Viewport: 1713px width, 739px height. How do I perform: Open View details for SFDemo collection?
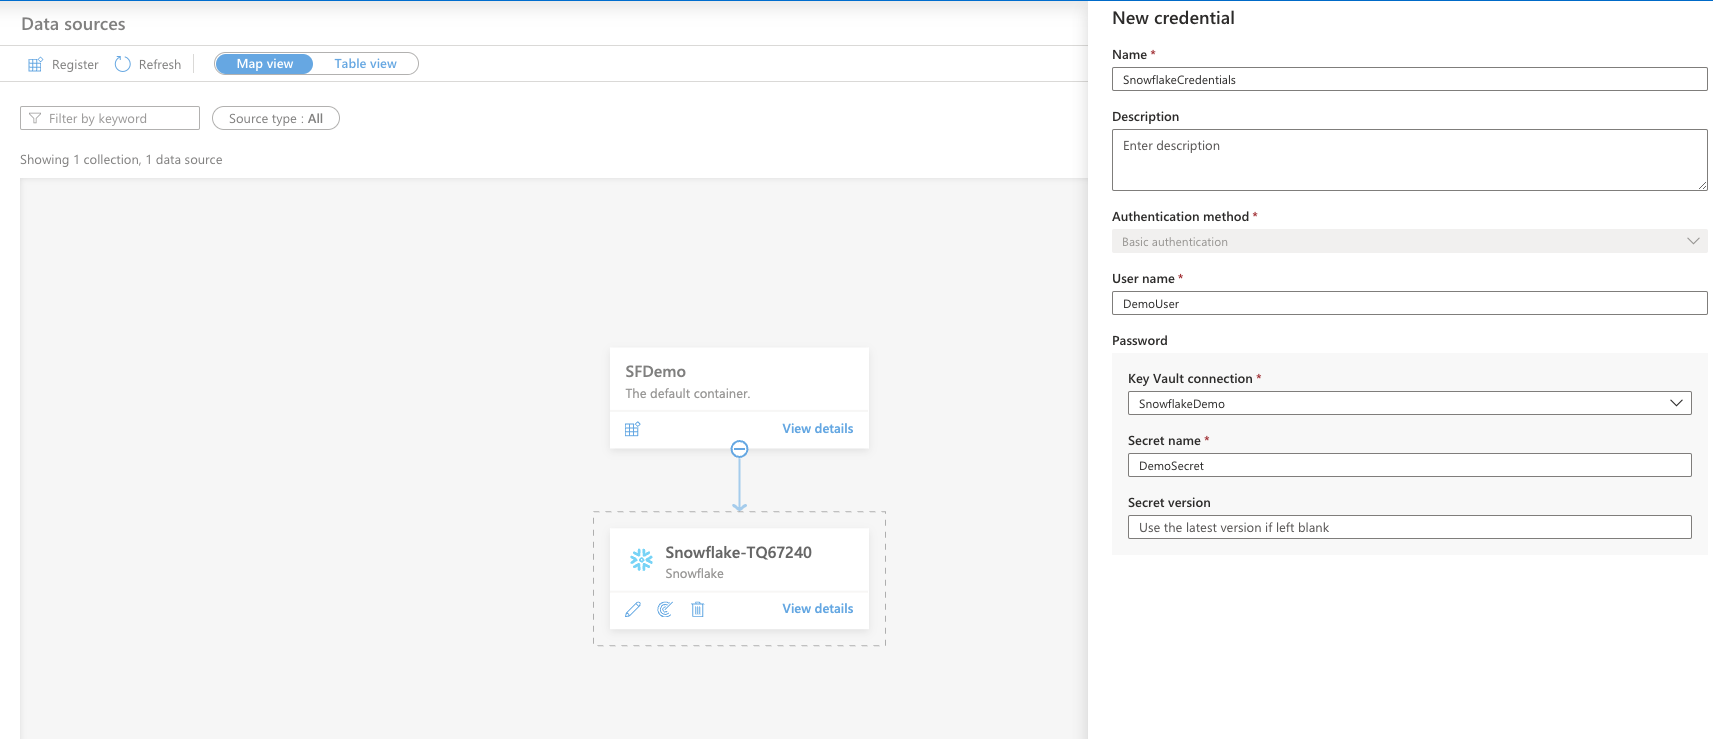point(817,429)
